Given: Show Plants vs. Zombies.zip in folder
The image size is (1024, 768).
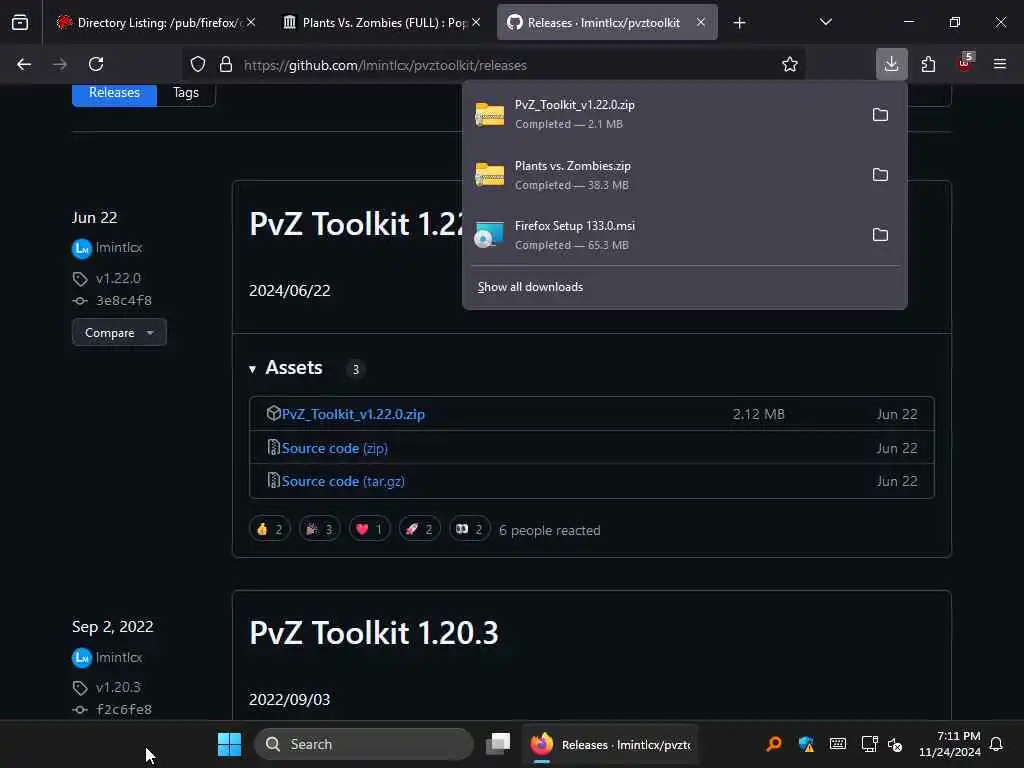Looking at the screenshot, I should coord(880,175).
